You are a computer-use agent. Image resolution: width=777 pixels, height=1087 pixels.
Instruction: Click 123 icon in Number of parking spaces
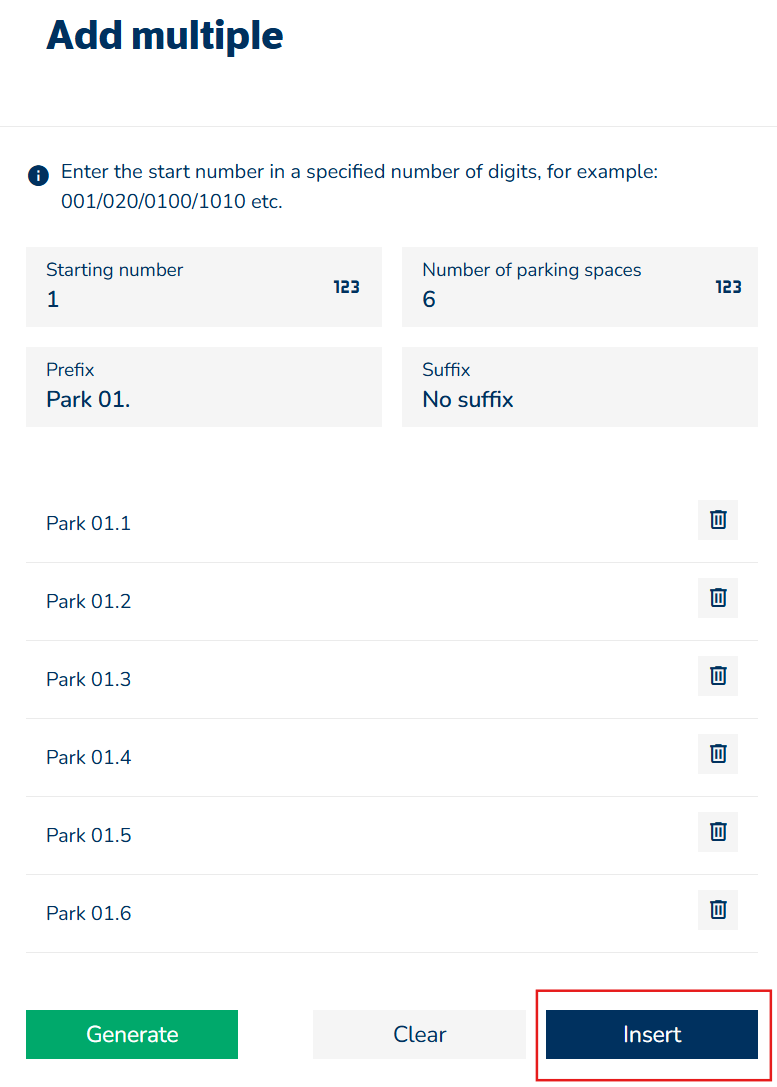pyautogui.click(x=728, y=287)
